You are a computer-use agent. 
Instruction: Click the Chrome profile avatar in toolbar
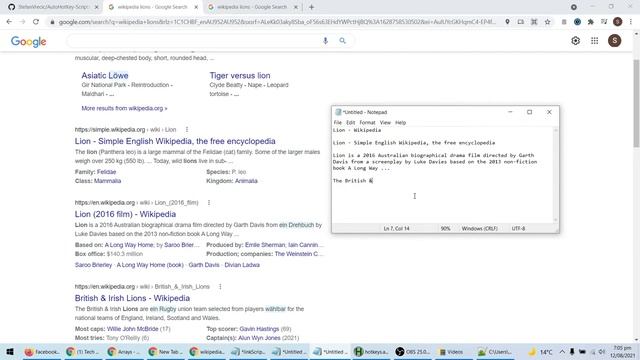click(x=618, y=22)
